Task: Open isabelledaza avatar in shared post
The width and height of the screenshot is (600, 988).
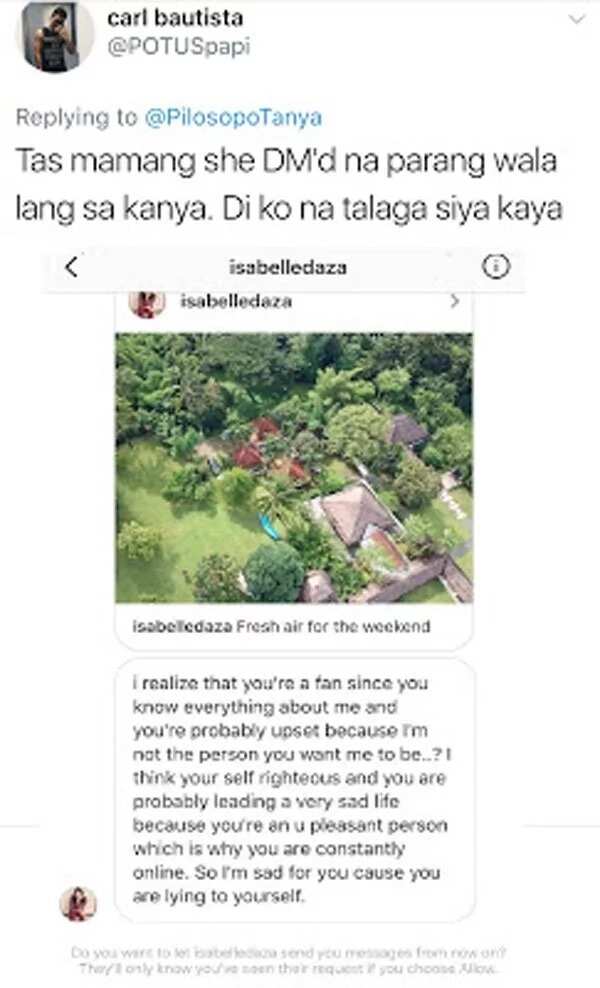Action: tap(147, 303)
